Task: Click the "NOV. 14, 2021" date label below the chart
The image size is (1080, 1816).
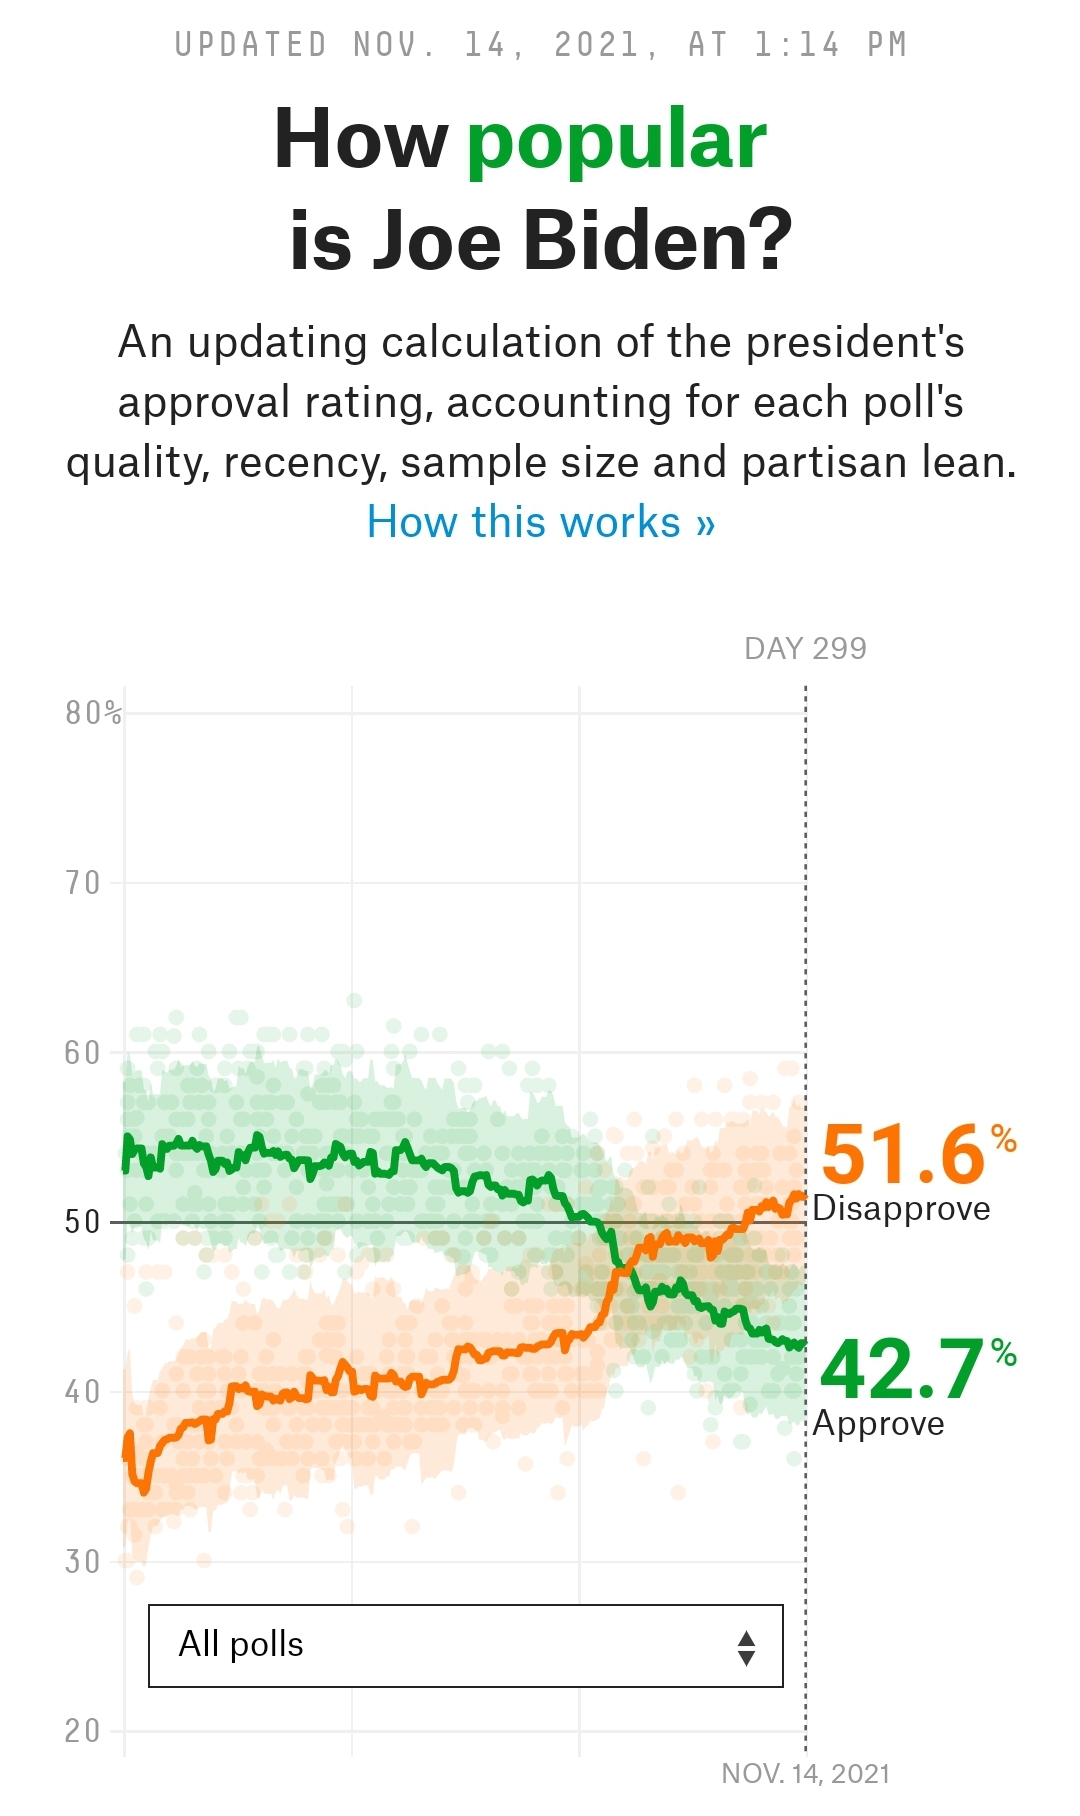Action: [x=805, y=1773]
